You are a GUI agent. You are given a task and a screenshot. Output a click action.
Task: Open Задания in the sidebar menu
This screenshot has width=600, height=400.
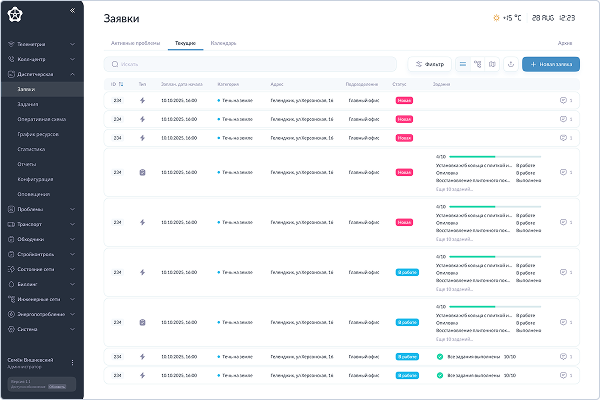pos(28,104)
